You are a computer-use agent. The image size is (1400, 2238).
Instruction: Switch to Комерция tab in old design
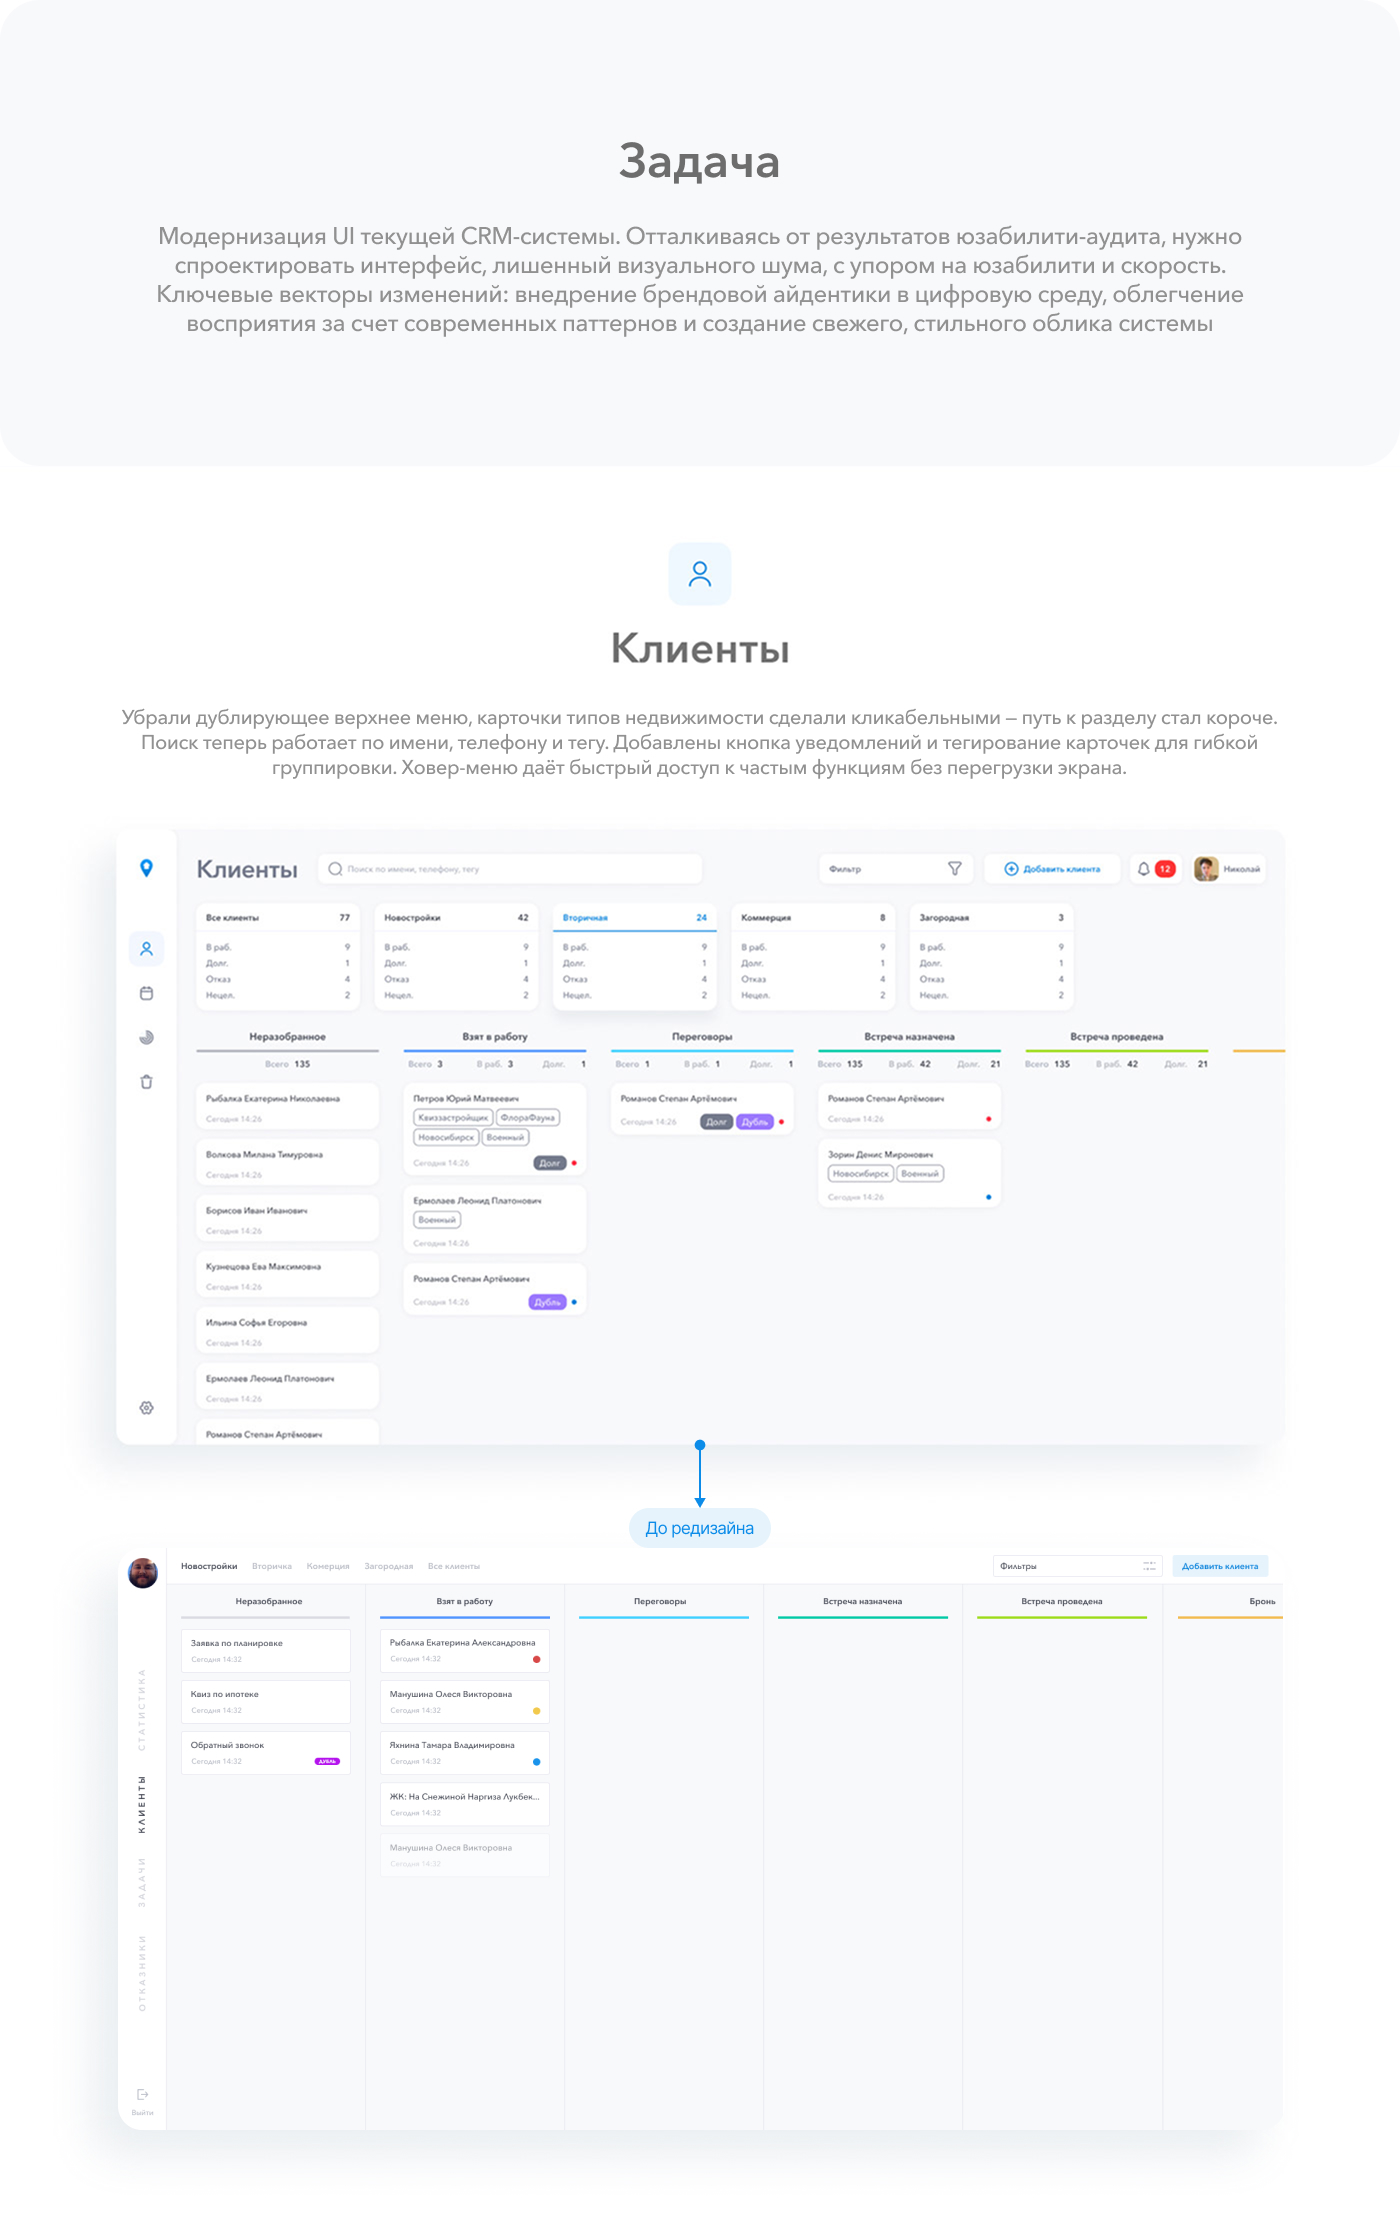click(x=328, y=1566)
